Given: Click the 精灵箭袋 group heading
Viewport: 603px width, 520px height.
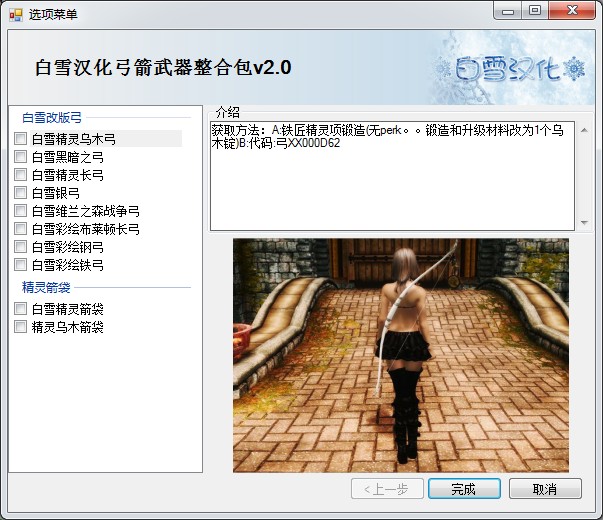Looking at the screenshot, I should tap(46, 287).
